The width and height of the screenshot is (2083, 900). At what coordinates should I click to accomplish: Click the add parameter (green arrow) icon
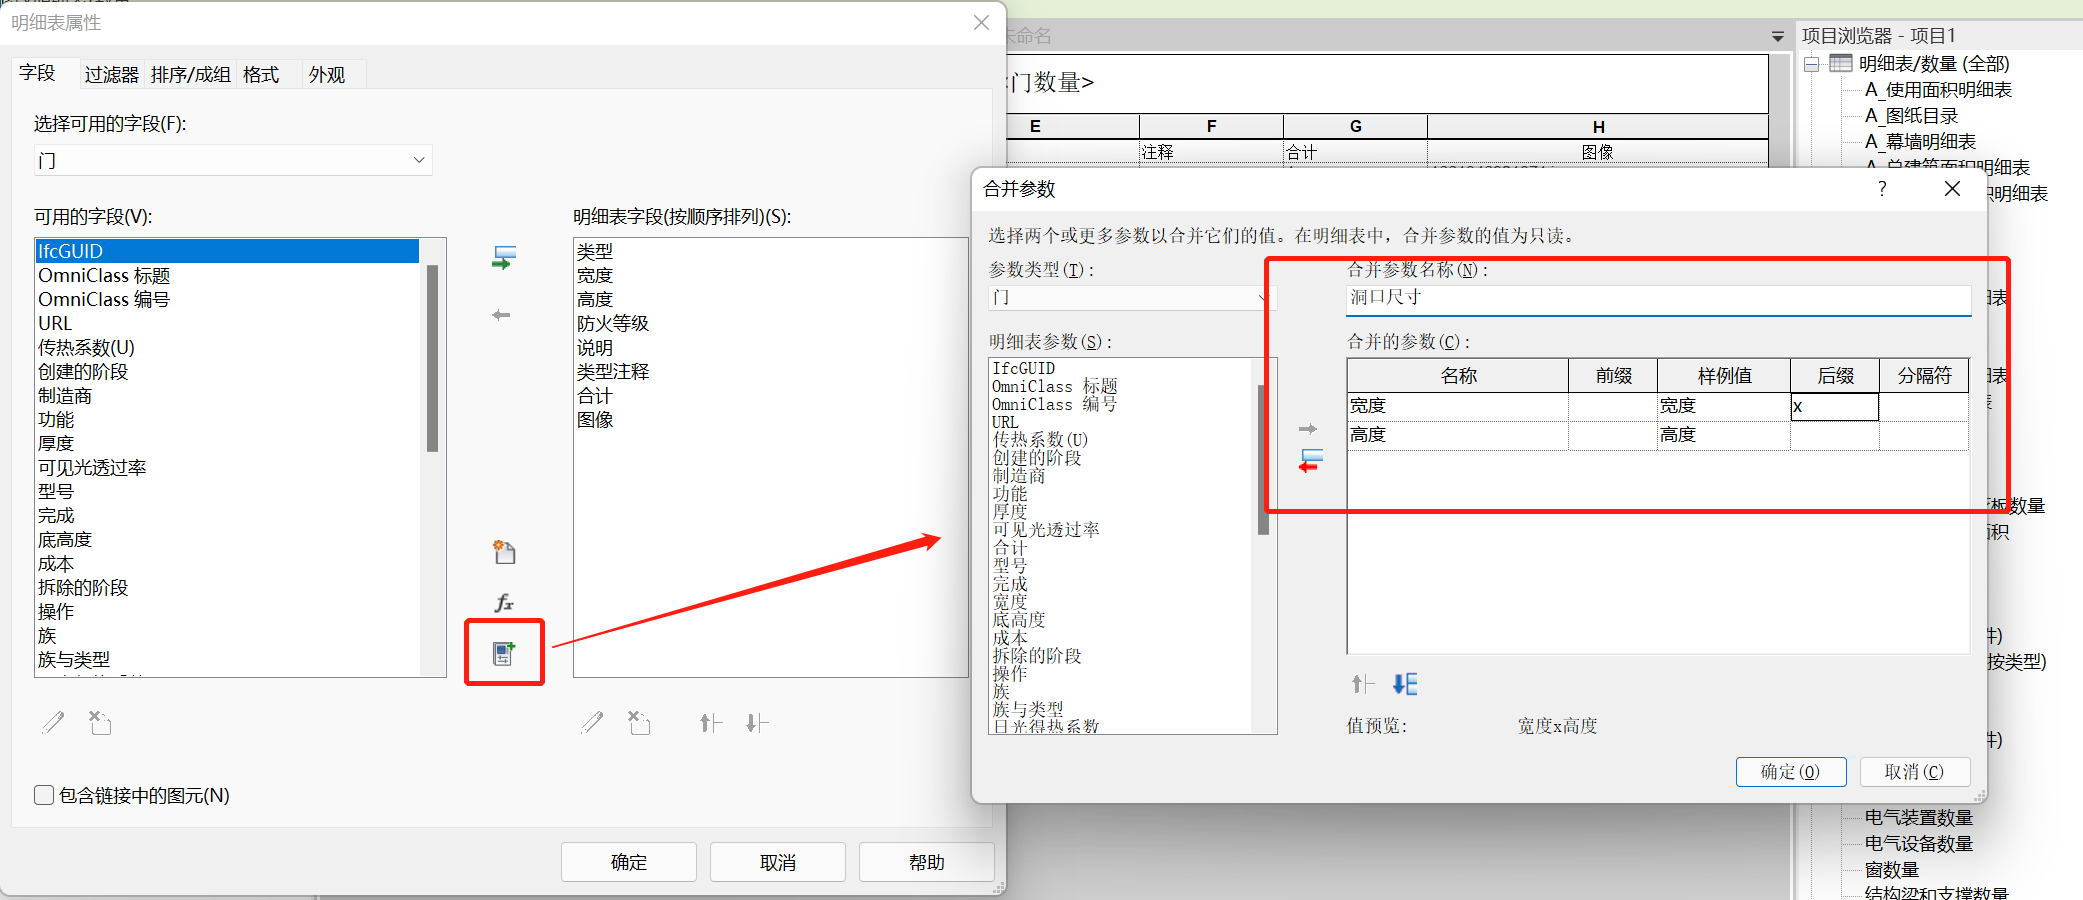coord(503,258)
